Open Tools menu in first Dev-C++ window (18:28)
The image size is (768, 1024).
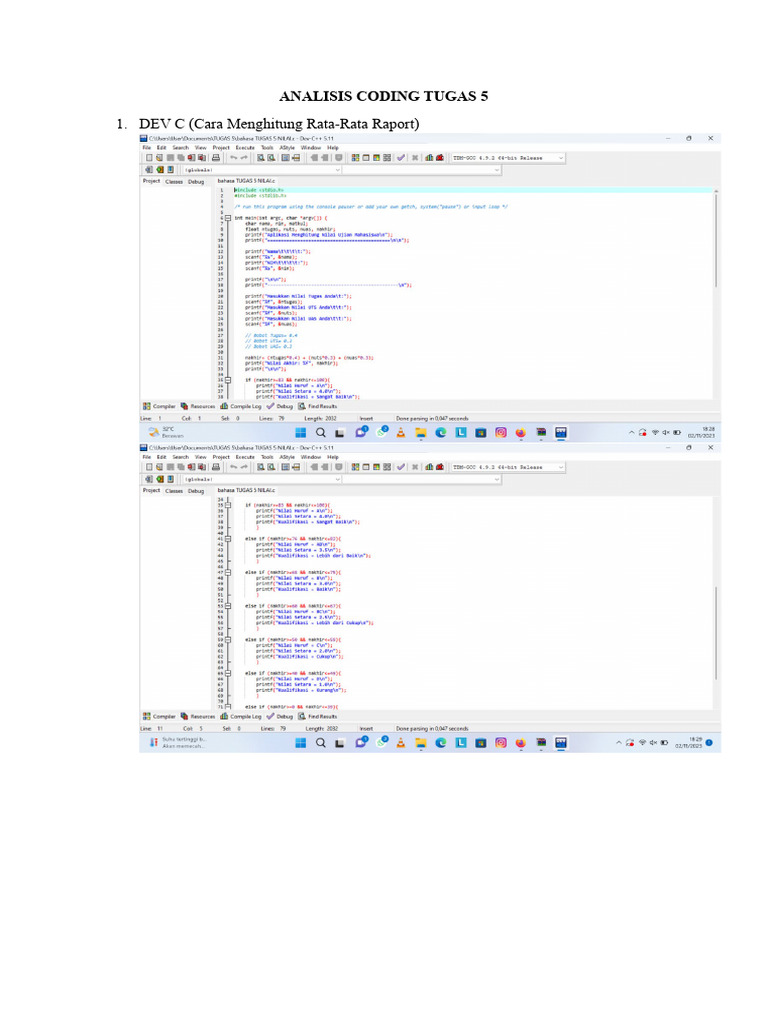267,148
